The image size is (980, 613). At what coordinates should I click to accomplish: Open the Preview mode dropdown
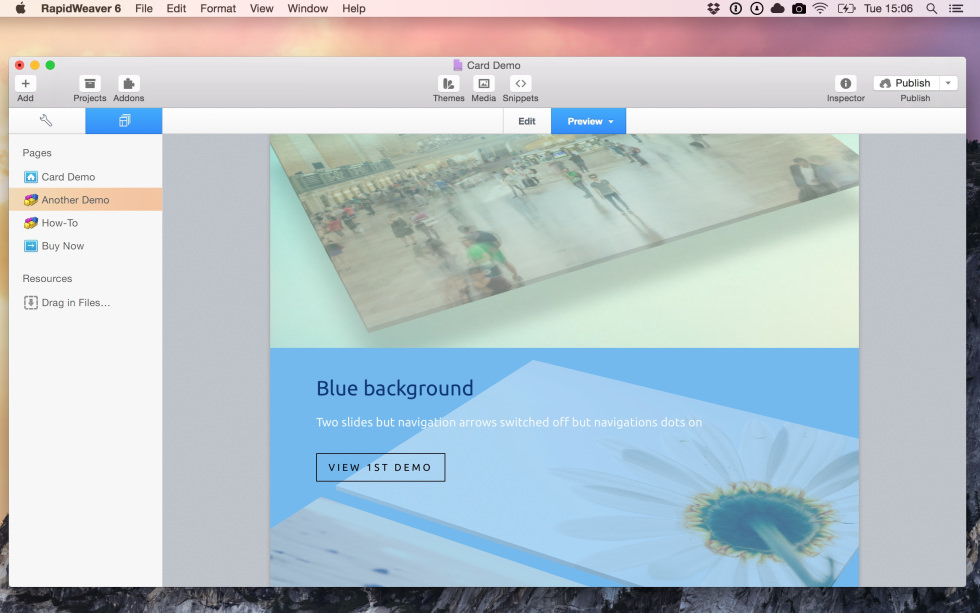point(589,121)
